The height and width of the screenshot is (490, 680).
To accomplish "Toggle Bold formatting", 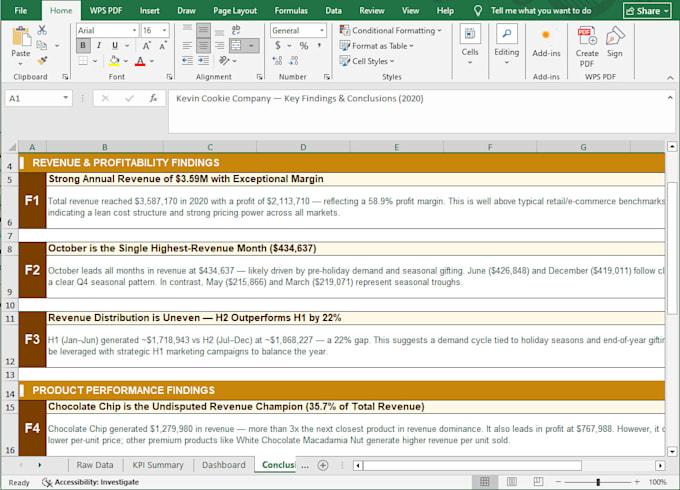I will pos(83,46).
